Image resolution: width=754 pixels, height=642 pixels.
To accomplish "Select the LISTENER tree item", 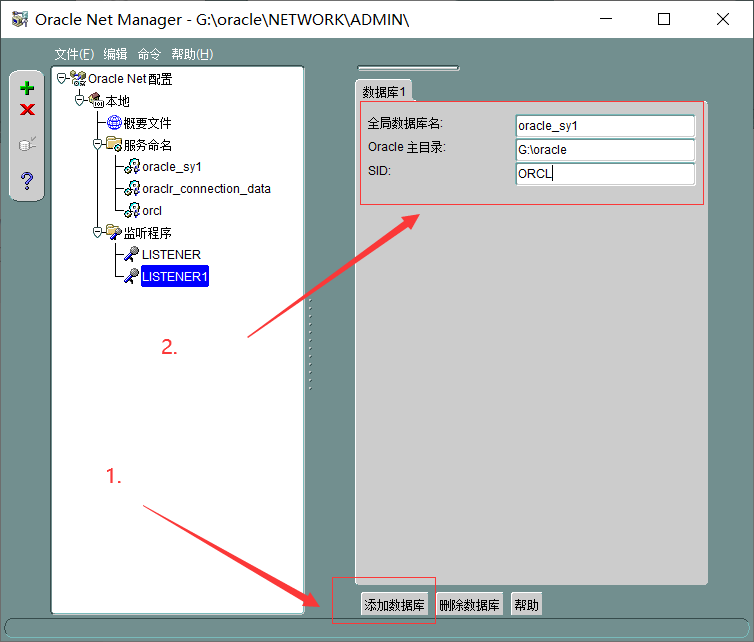I will pos(171,254).
